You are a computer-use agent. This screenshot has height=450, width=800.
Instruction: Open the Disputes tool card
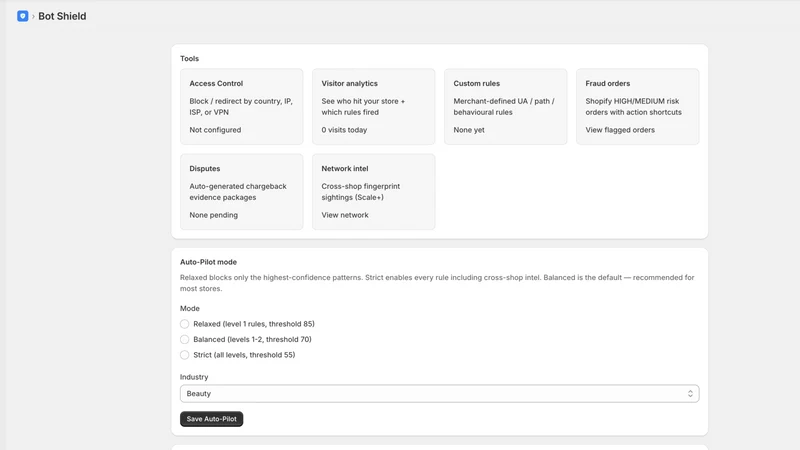click(241, 192)
